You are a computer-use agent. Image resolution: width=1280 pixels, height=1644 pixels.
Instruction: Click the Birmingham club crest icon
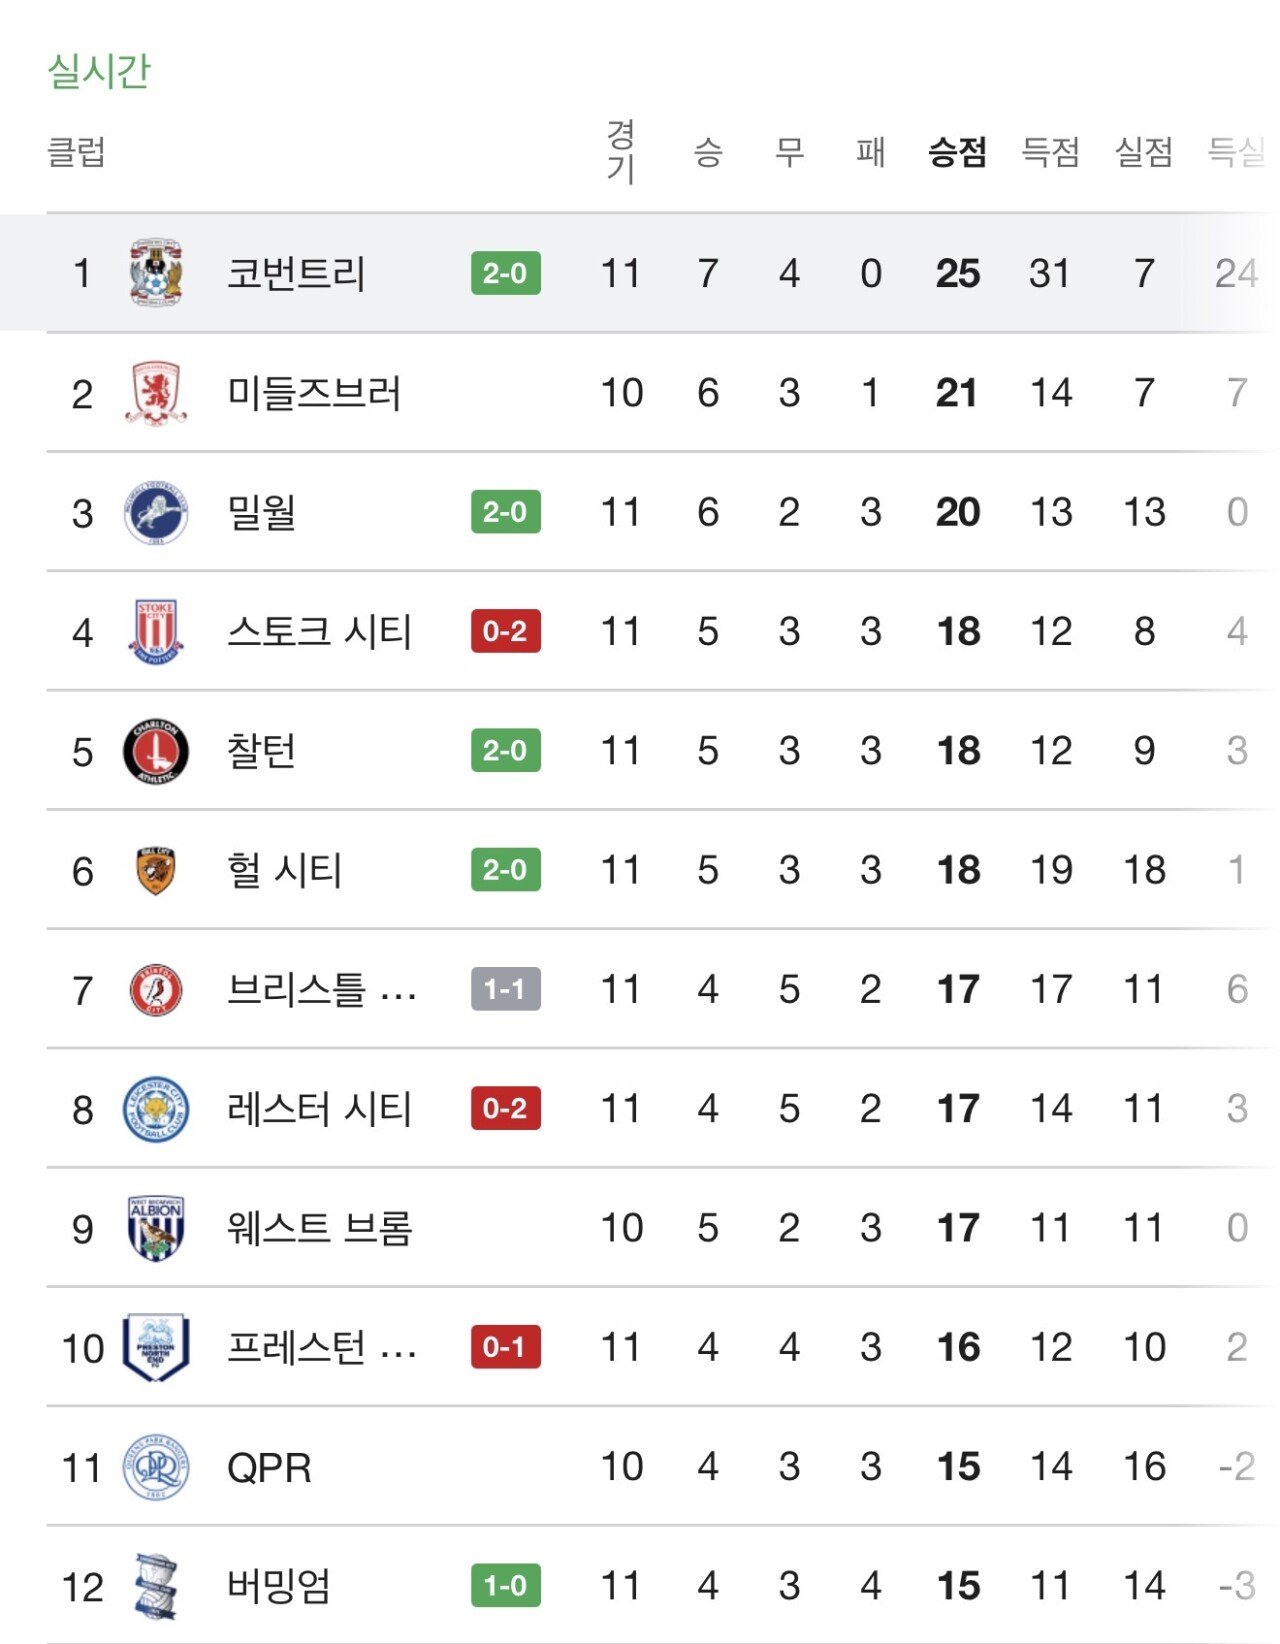click(x=156, y=1586)
